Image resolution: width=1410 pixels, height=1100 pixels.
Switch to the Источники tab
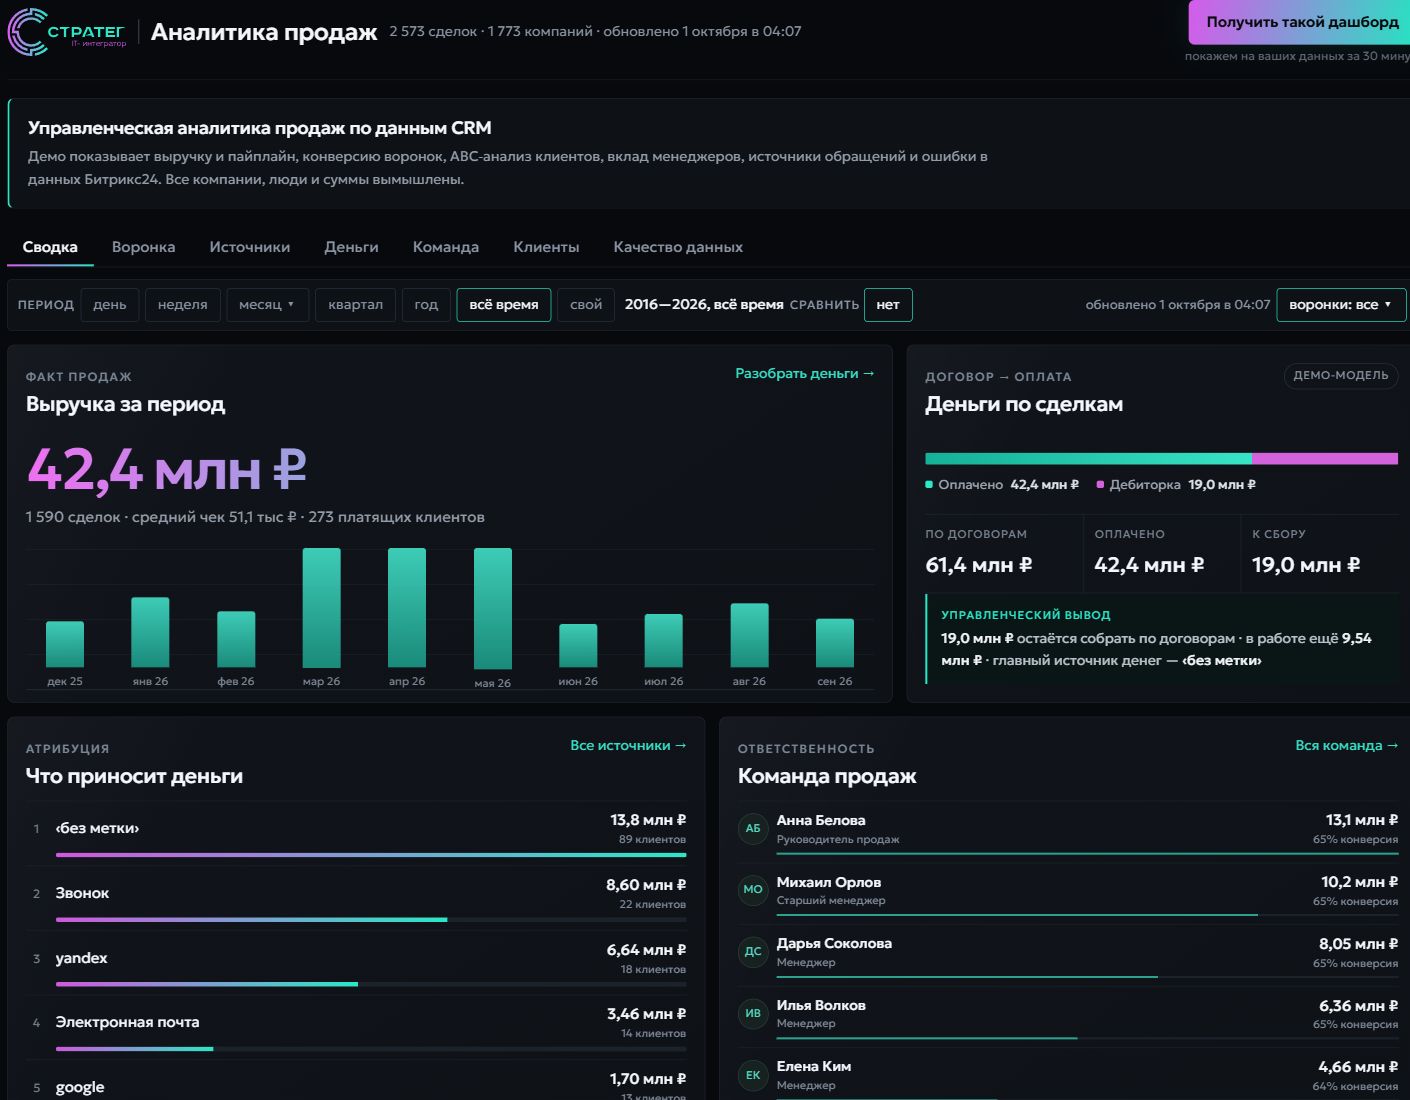tap(249, 247)
